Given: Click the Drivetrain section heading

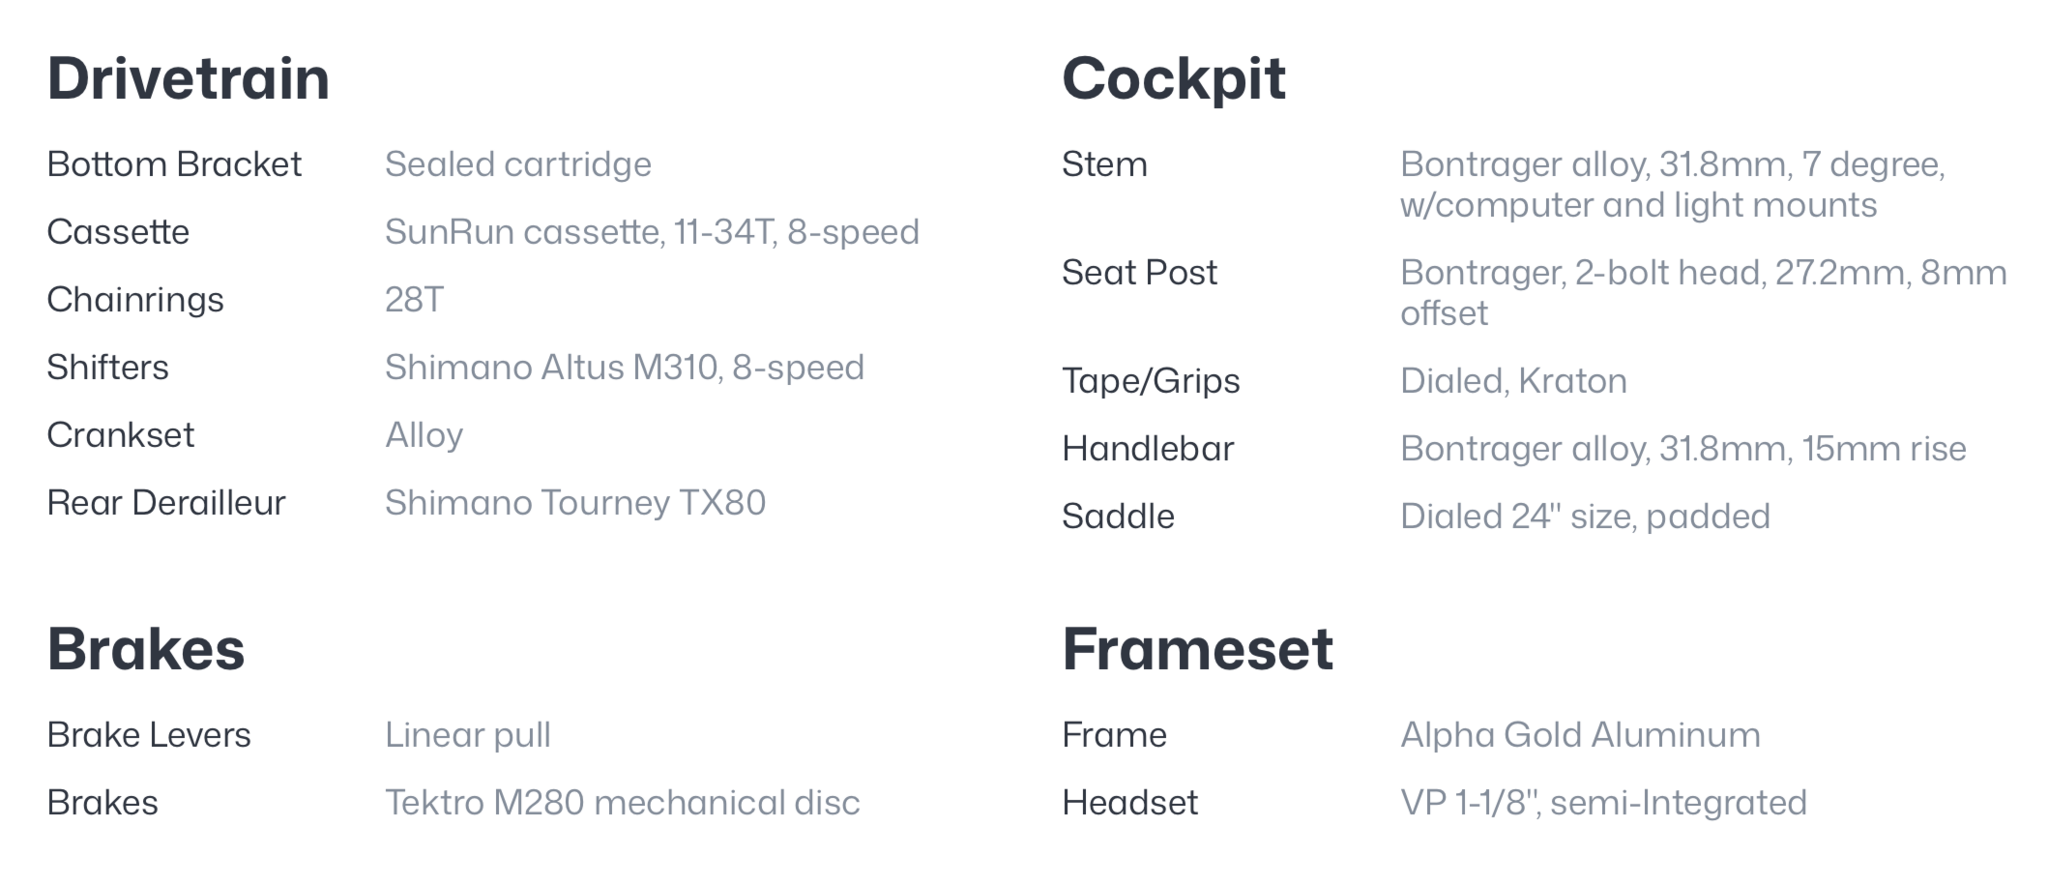Looking at the screenshot, I should click(x=188, y=78).
